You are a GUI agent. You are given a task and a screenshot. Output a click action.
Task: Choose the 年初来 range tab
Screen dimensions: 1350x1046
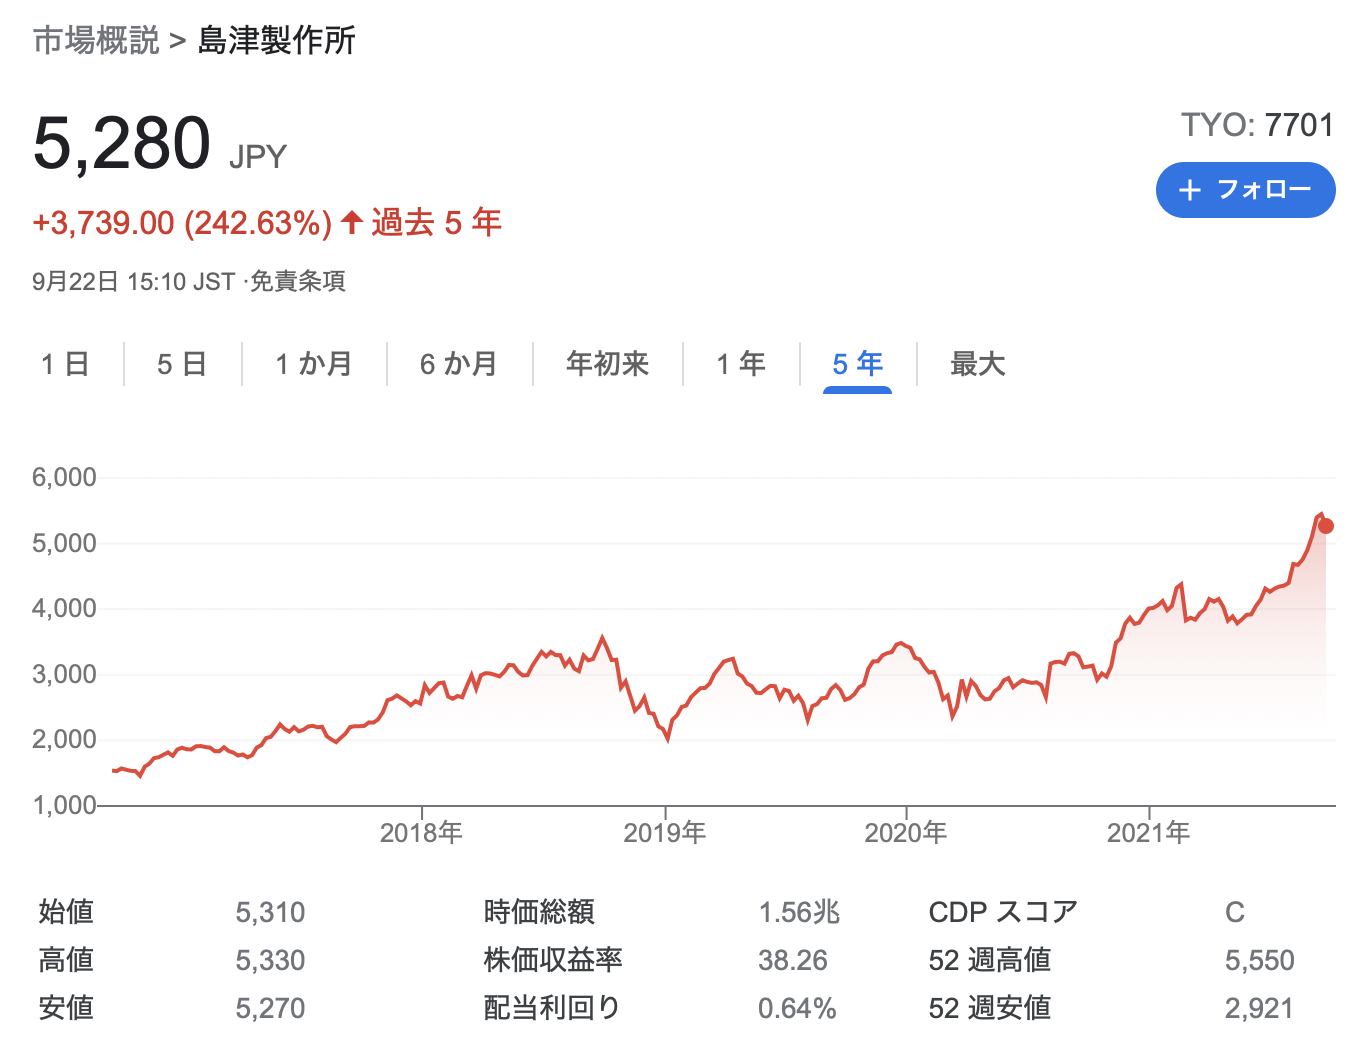point(608,364)
